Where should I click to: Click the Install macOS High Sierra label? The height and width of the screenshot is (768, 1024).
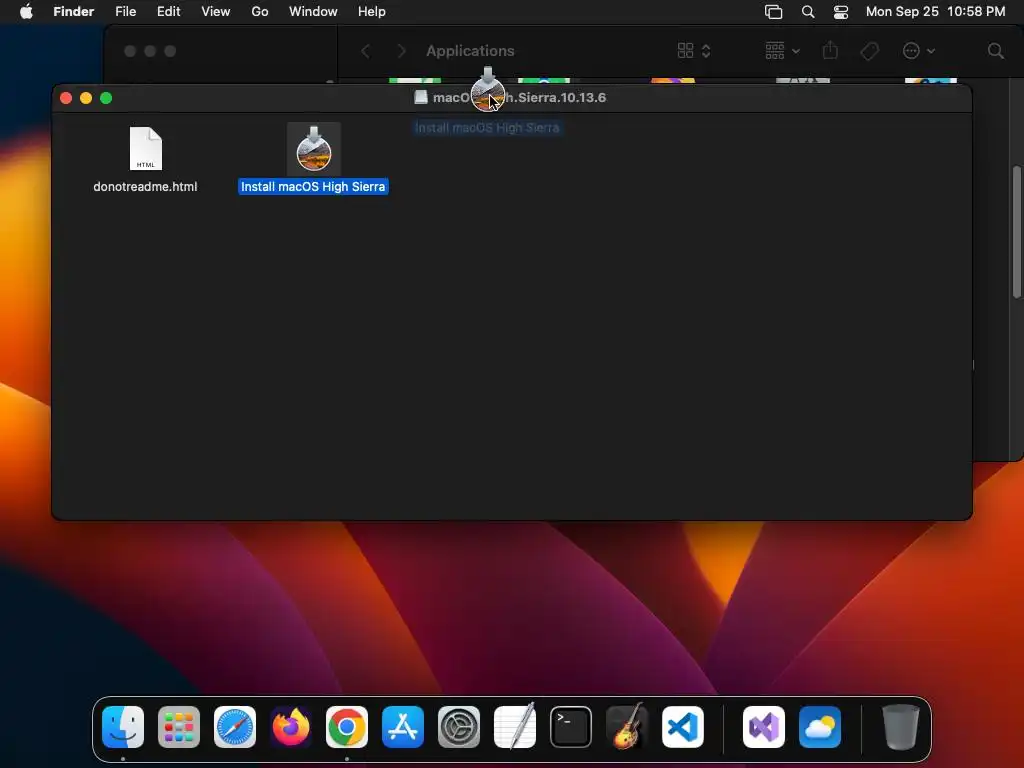[x=313, y=187]
